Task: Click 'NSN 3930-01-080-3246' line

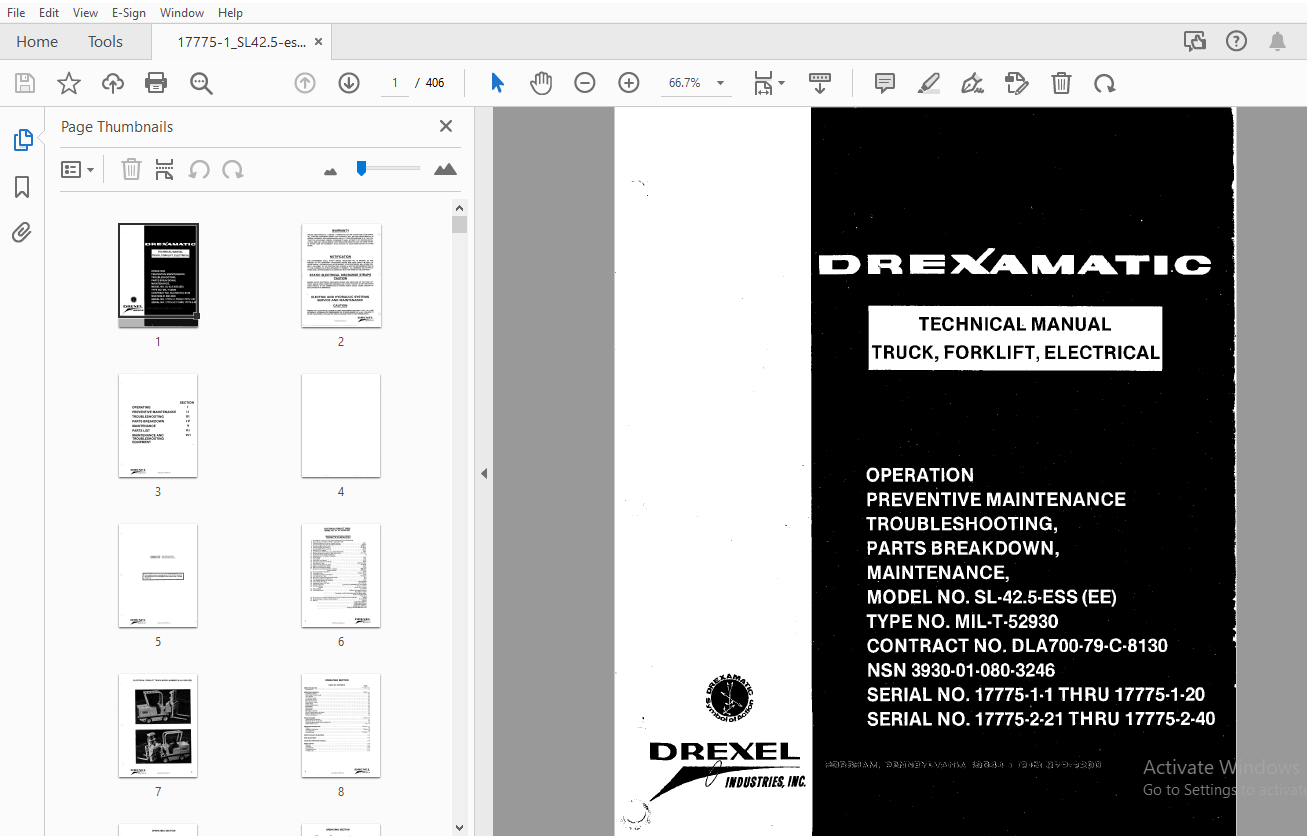Action: coord(960,670)
